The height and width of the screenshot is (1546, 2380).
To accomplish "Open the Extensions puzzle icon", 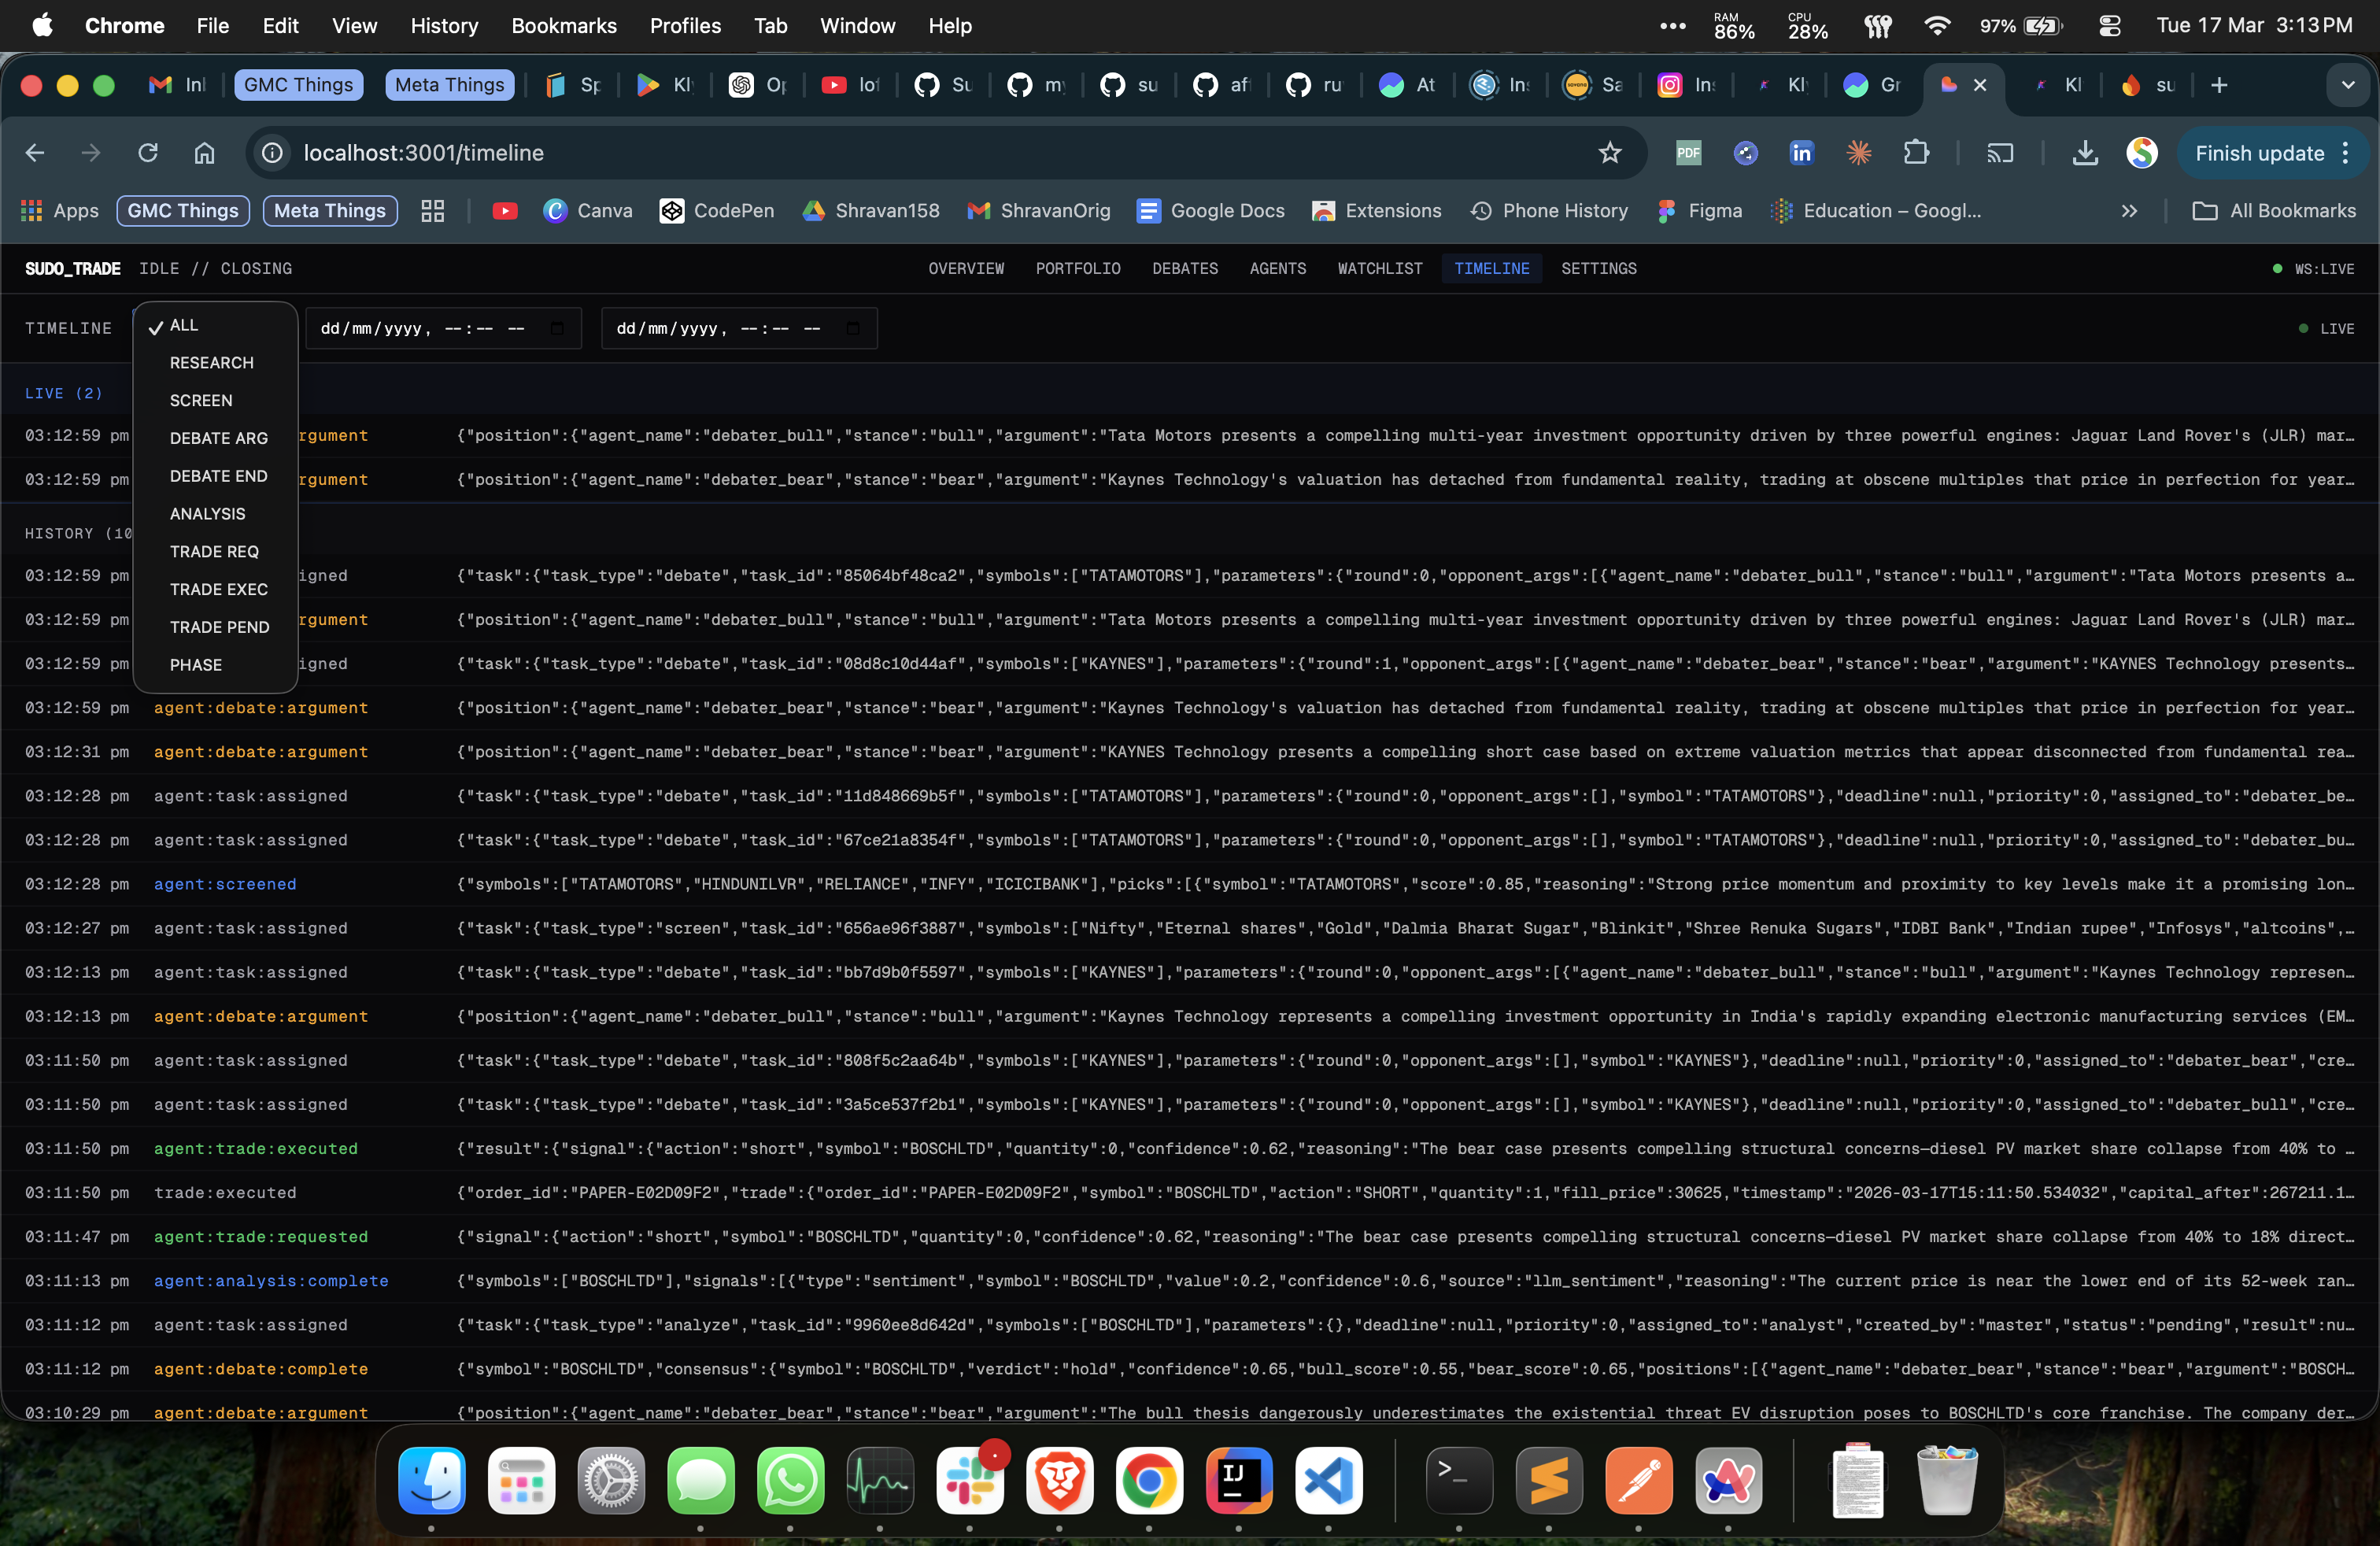I will pos(1916,153).
